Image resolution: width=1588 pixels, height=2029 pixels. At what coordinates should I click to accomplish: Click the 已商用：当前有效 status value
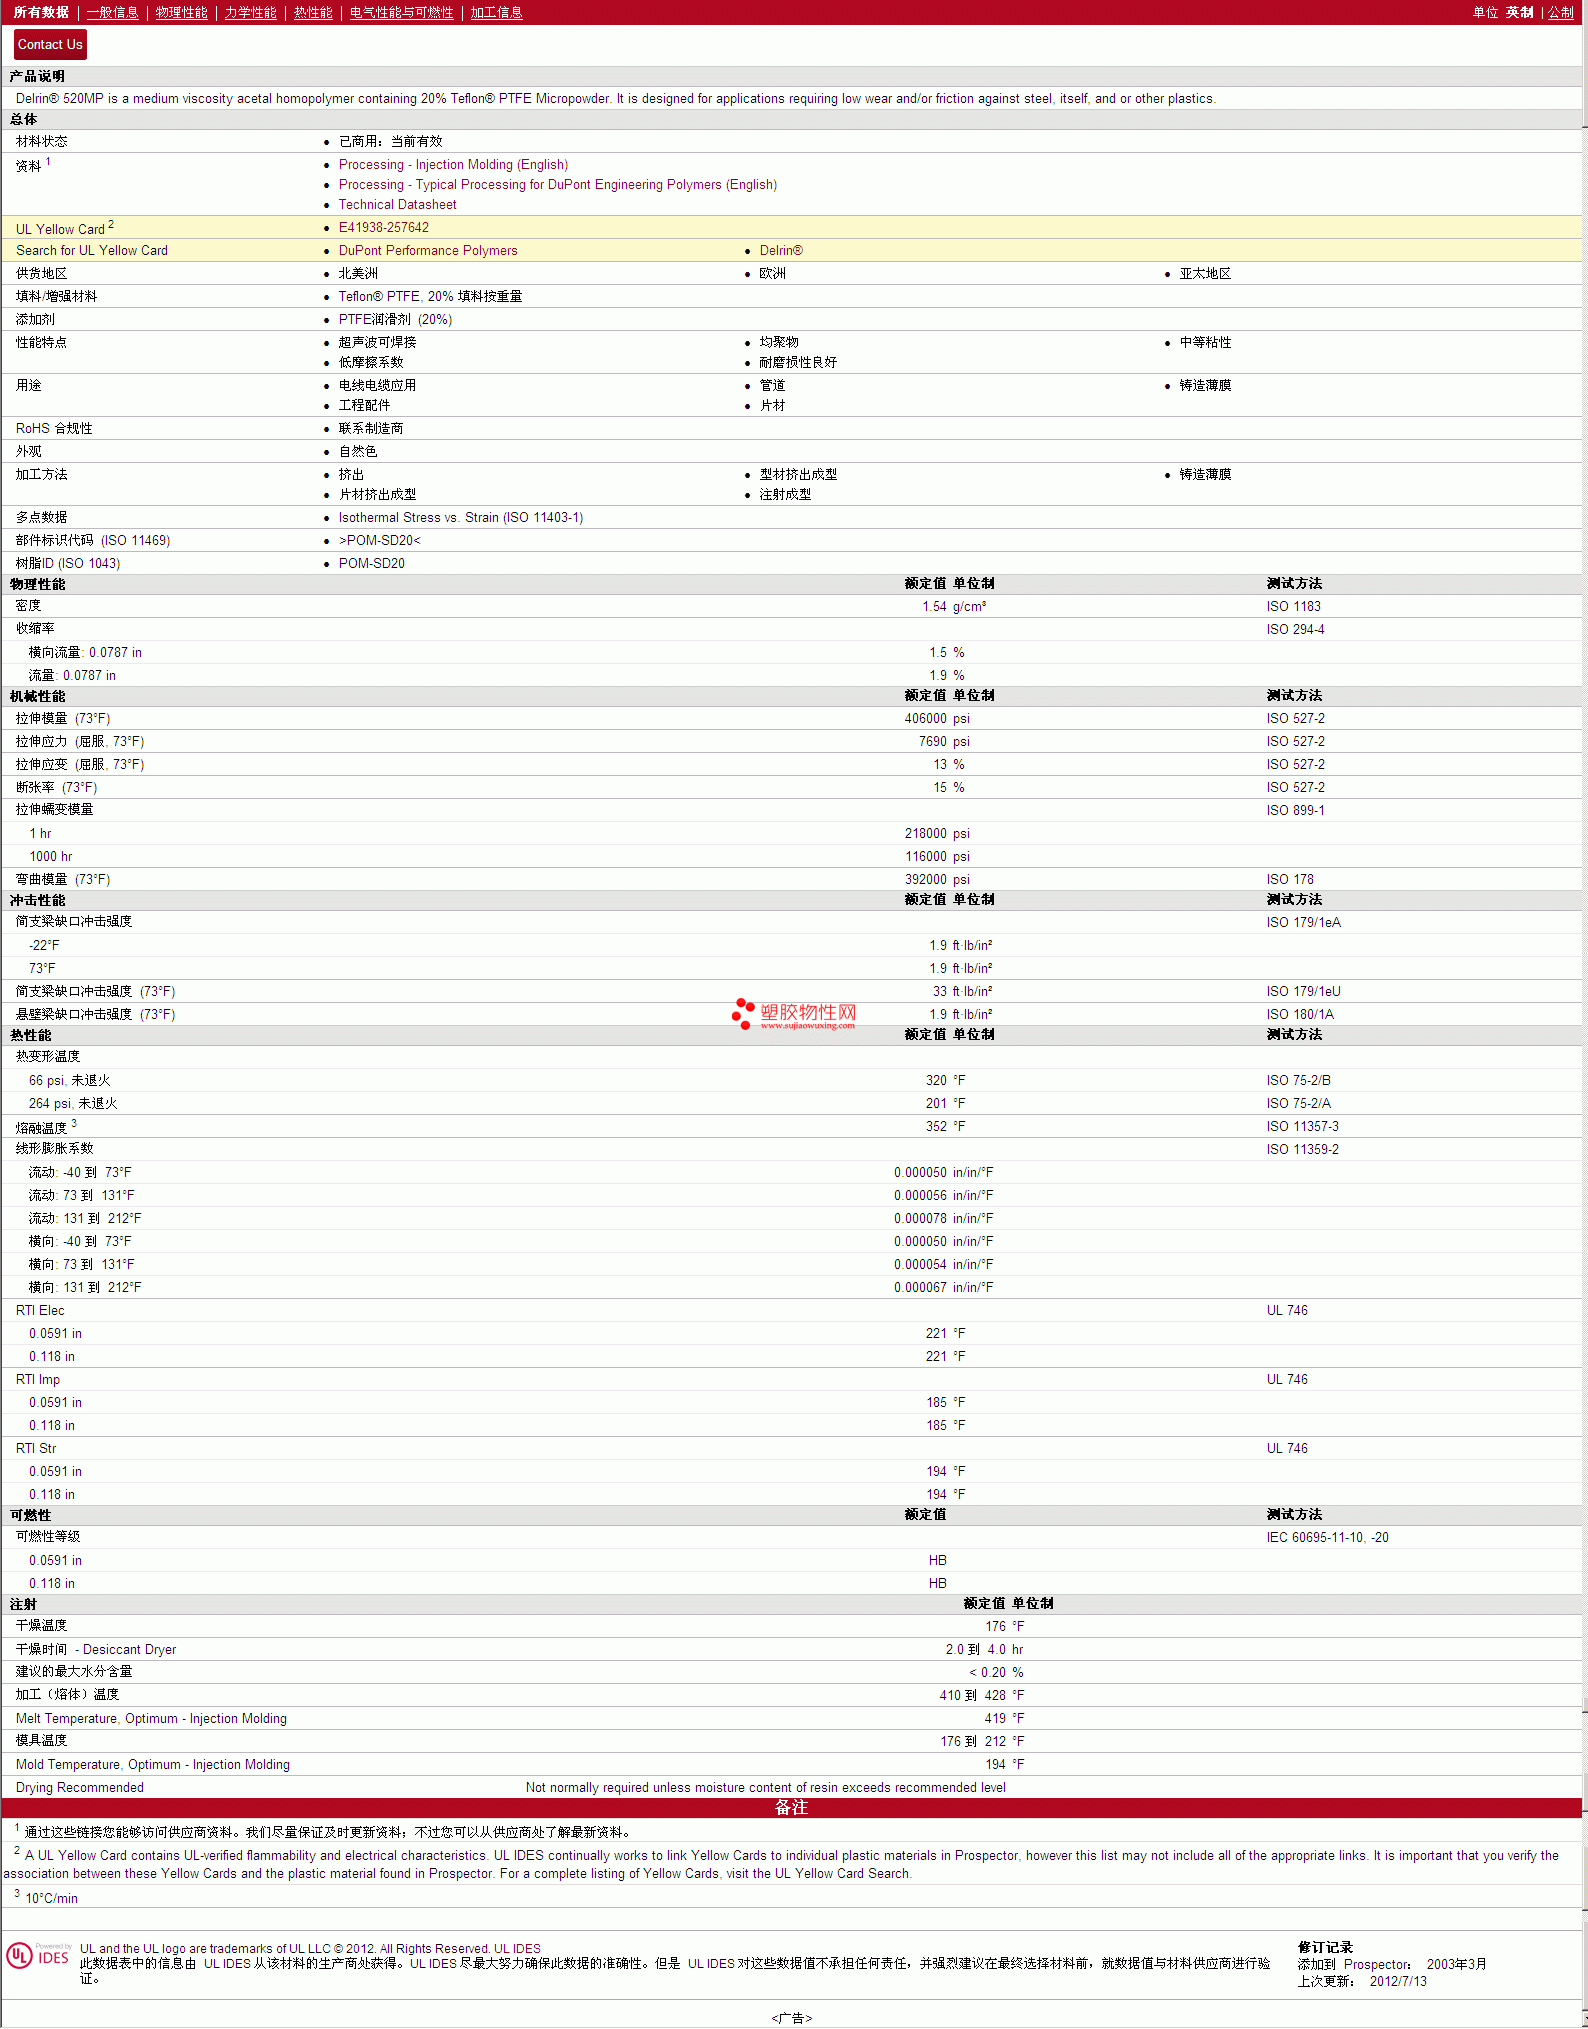pyautogui.click(x=390, y=142)
